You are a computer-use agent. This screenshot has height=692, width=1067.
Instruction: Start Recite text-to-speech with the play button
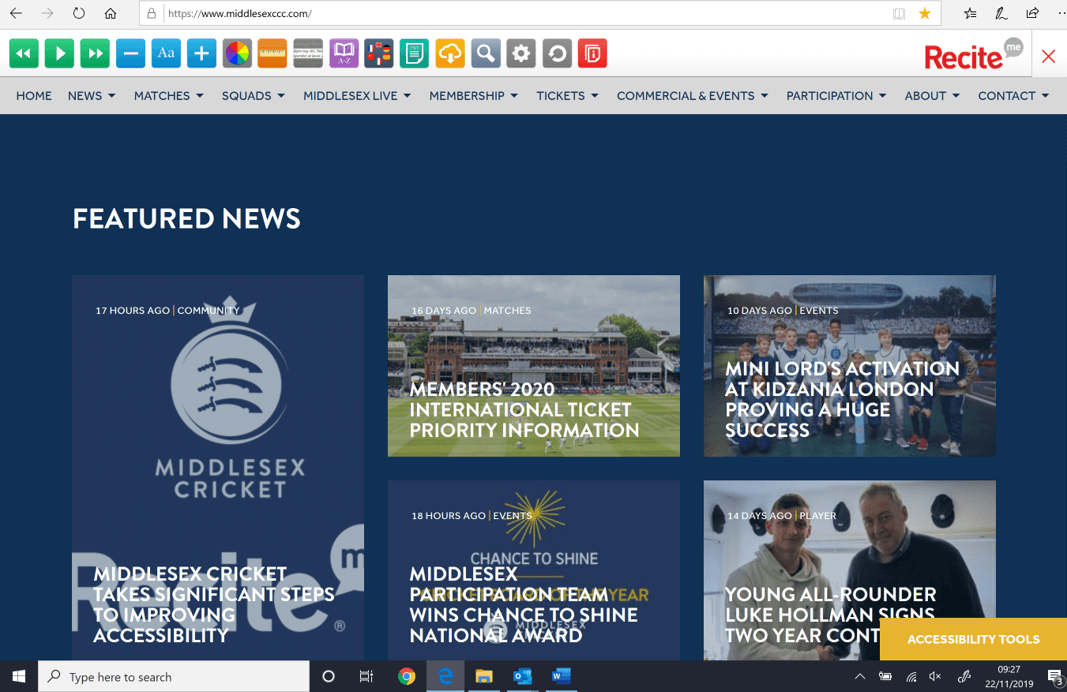59,53
